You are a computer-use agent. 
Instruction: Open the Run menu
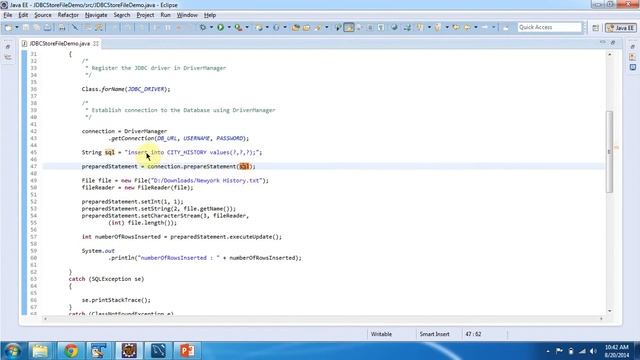coord(165,15)
